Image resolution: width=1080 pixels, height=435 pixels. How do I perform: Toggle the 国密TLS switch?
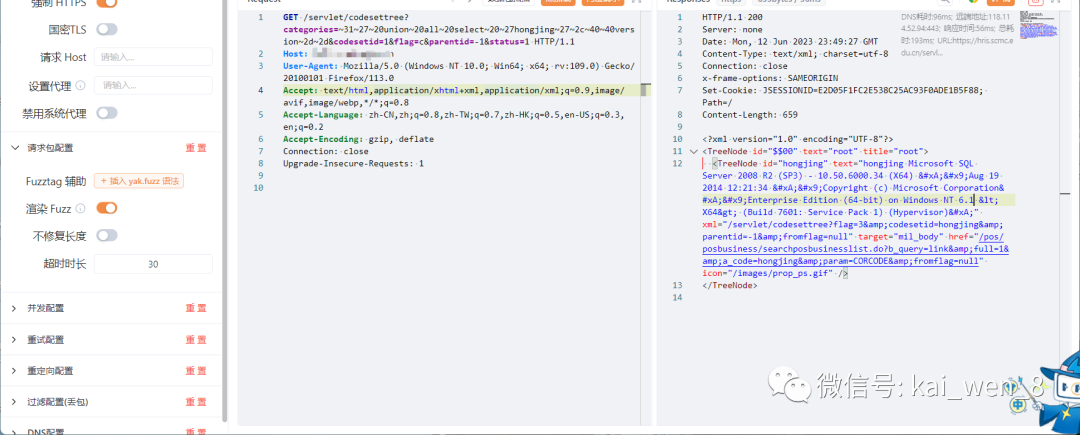tap(107, 29)
